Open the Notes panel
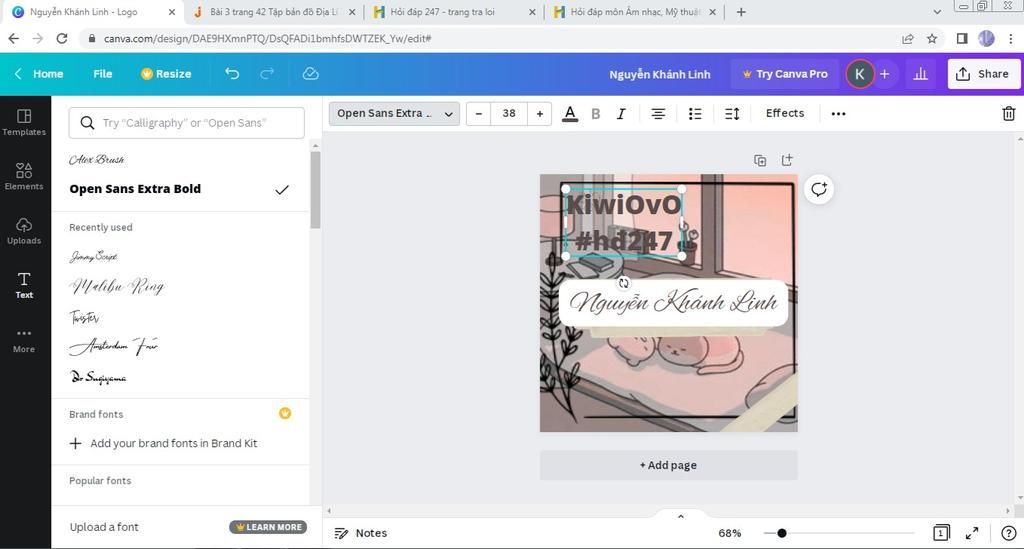Image resolution: width=1024 pixels, height=549 pixels. (x=360, y=533)
